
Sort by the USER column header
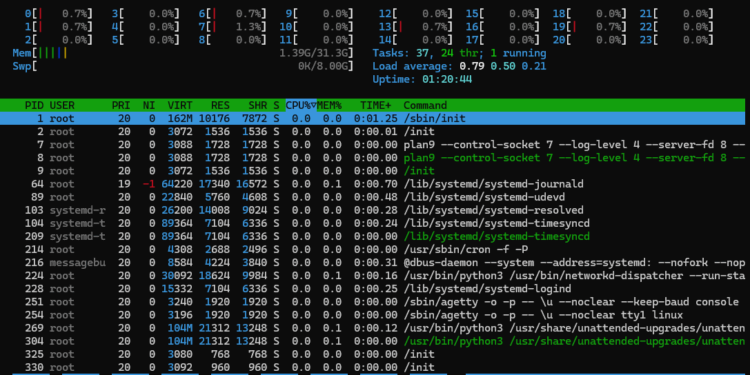tap(62, 105)
